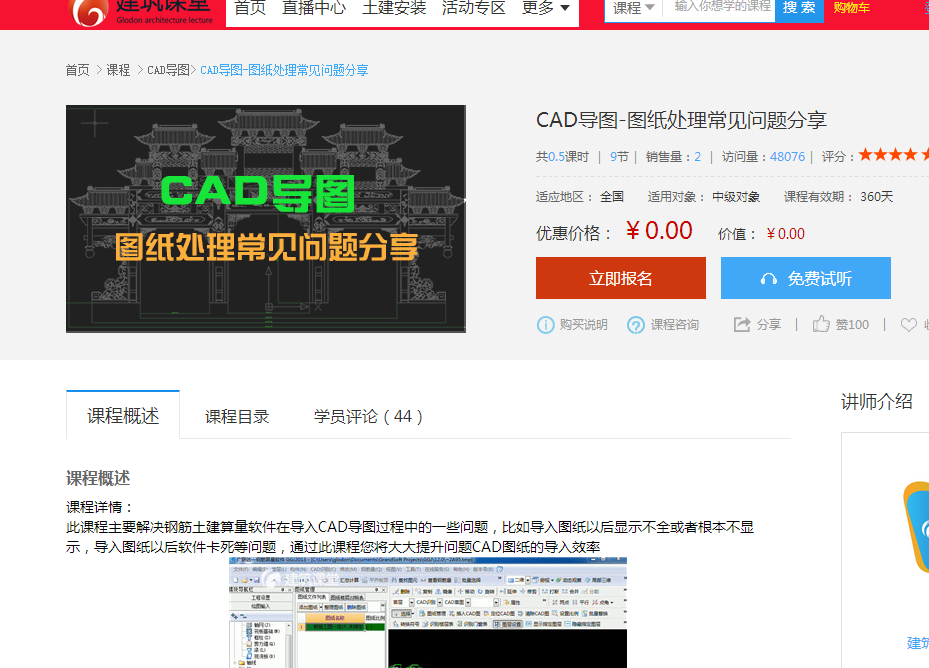Switch to the 课程目录 tab

(x=237, y=416)
